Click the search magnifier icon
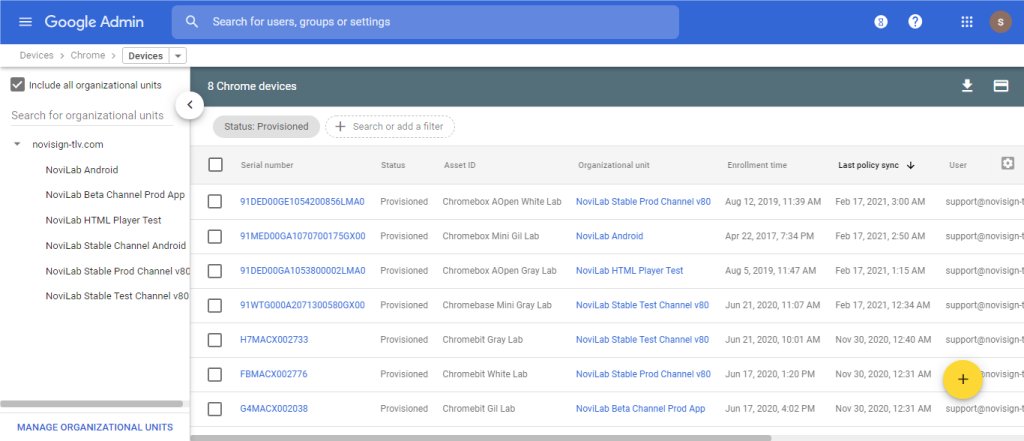This screenshot has width=1024, height=441. [191, 22]
